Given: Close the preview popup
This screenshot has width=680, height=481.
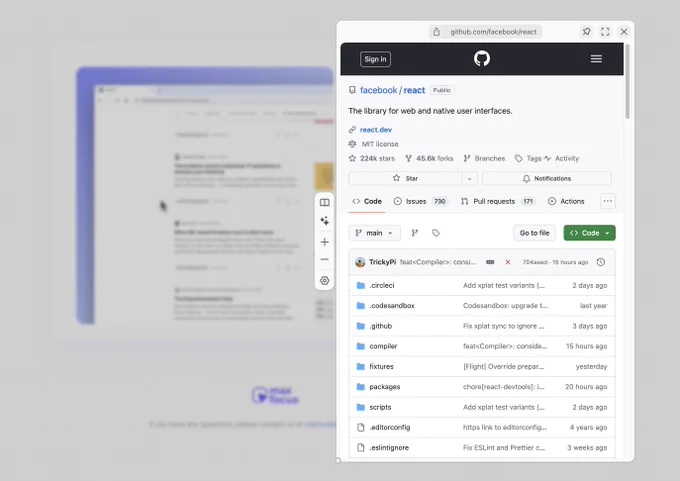Looking at the screenshot, I should pos(624,32).
